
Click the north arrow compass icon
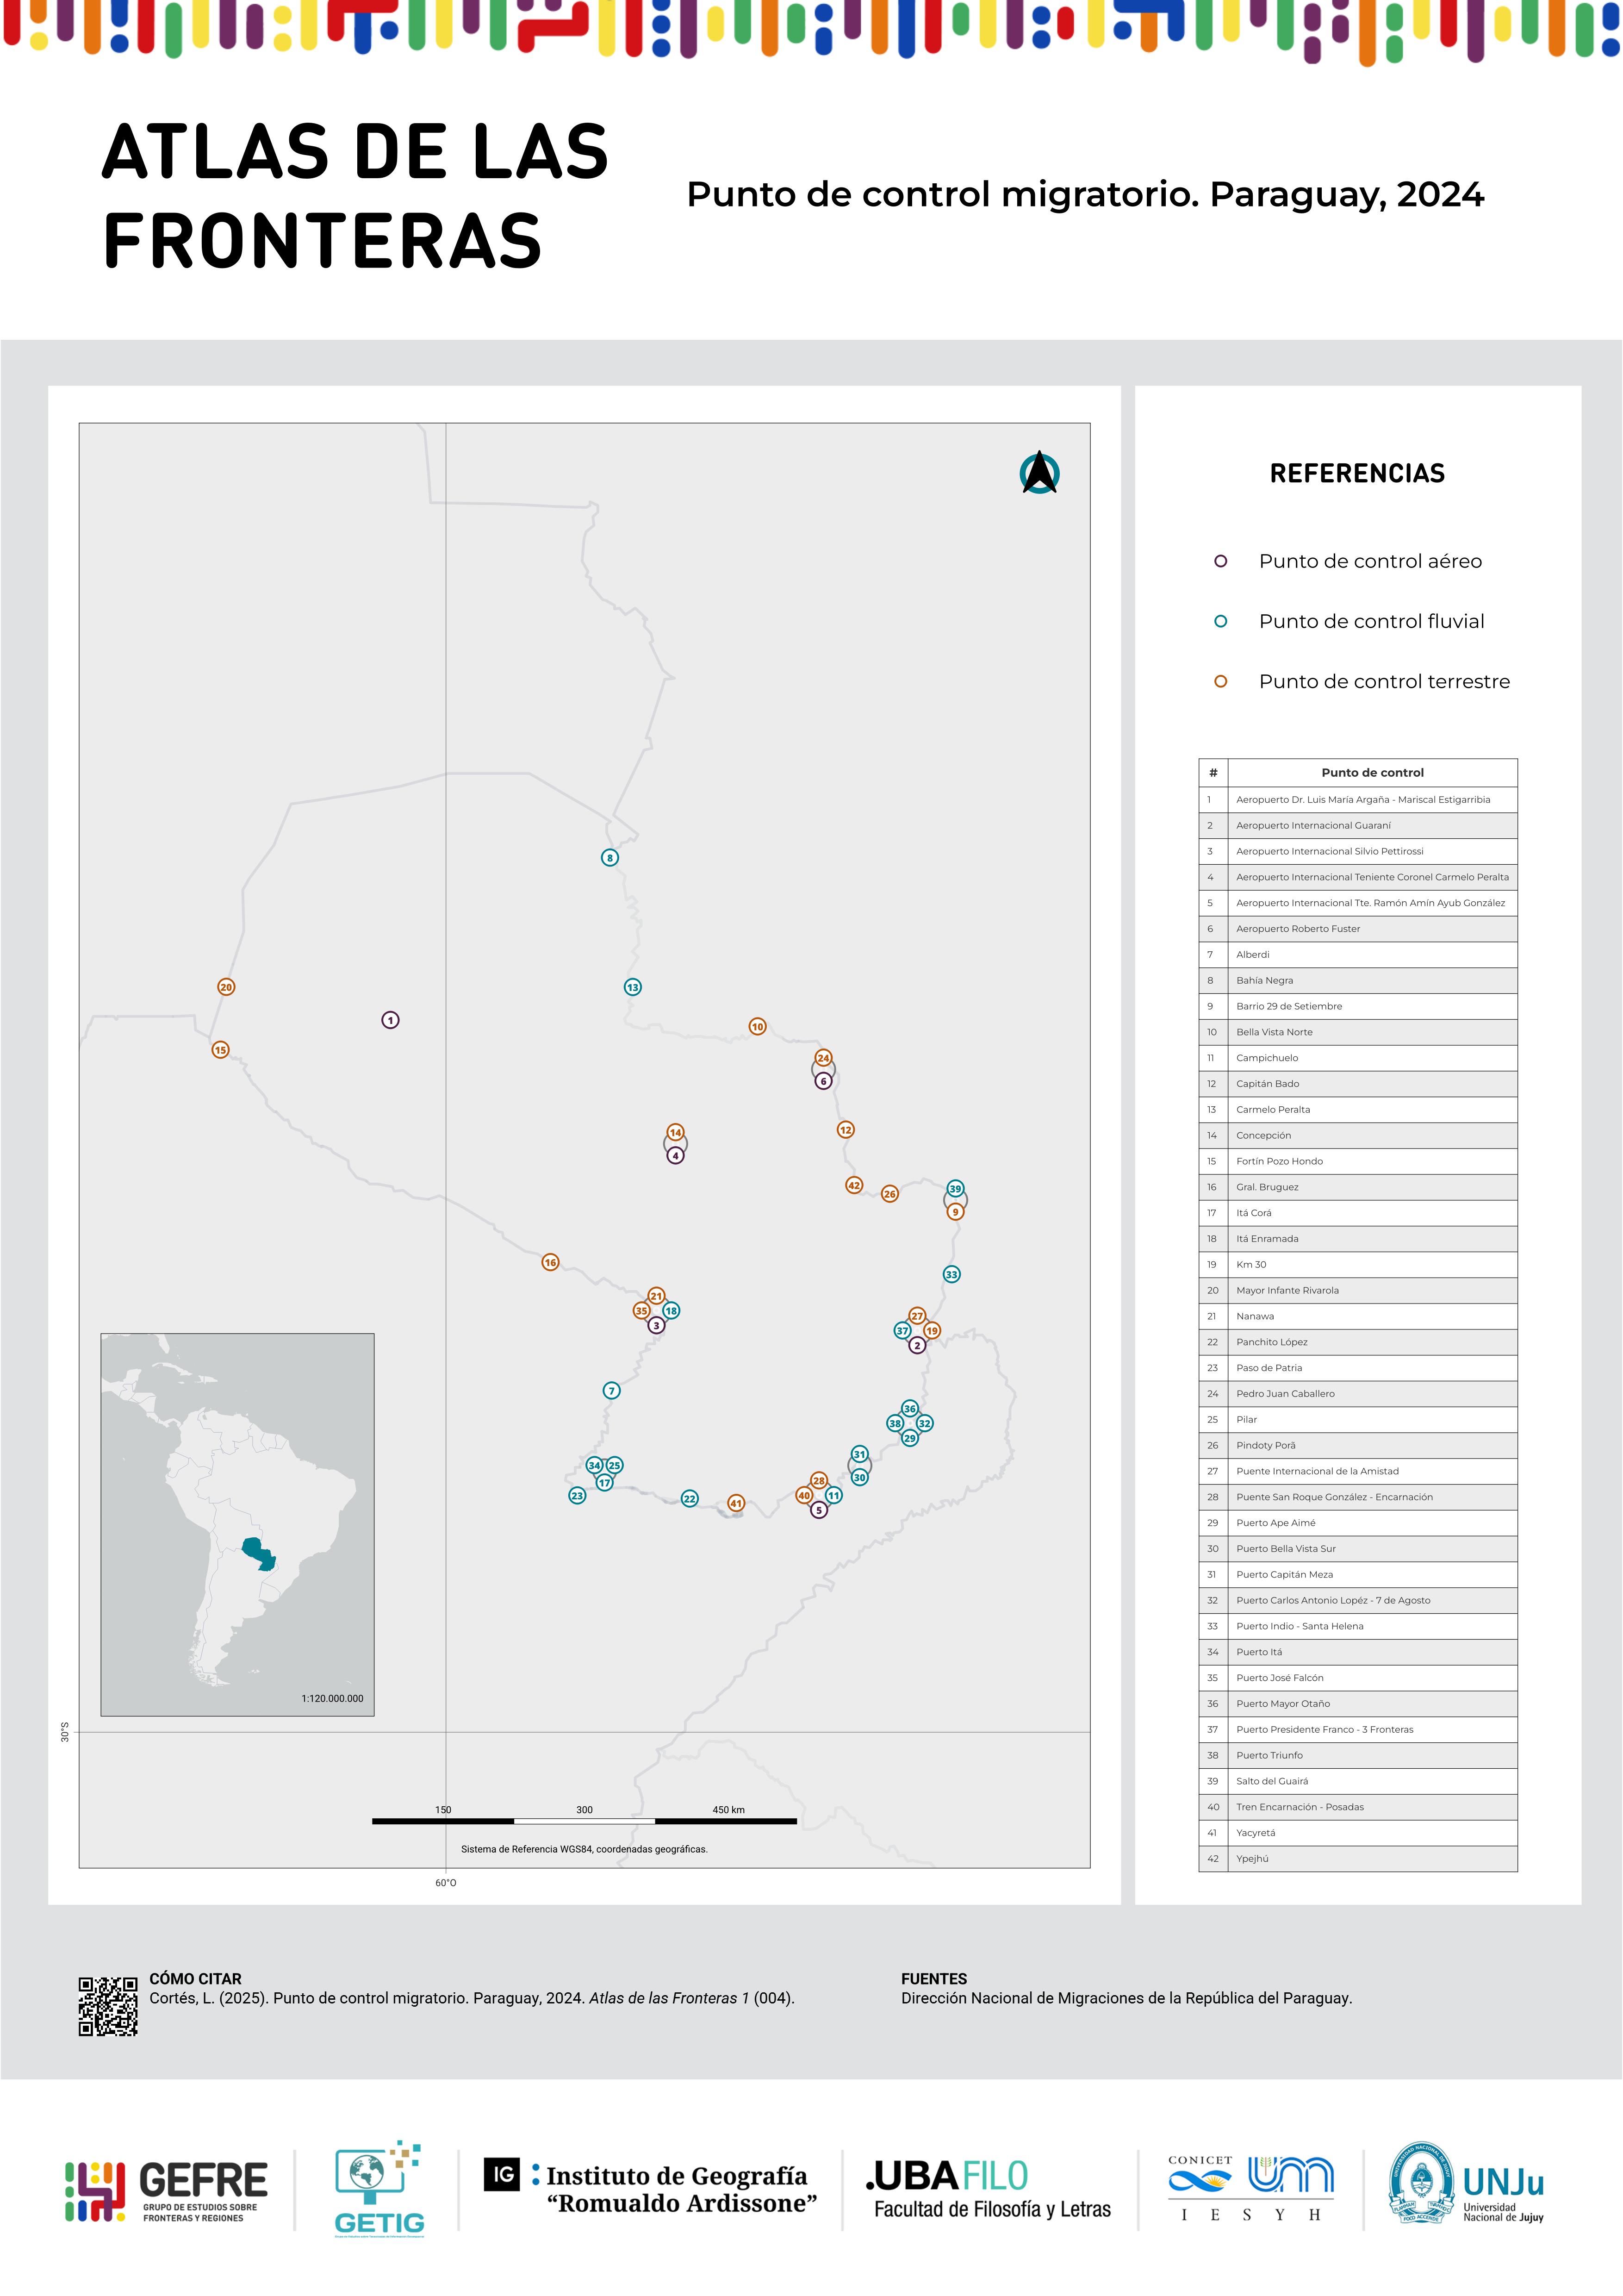point(1039,473)
